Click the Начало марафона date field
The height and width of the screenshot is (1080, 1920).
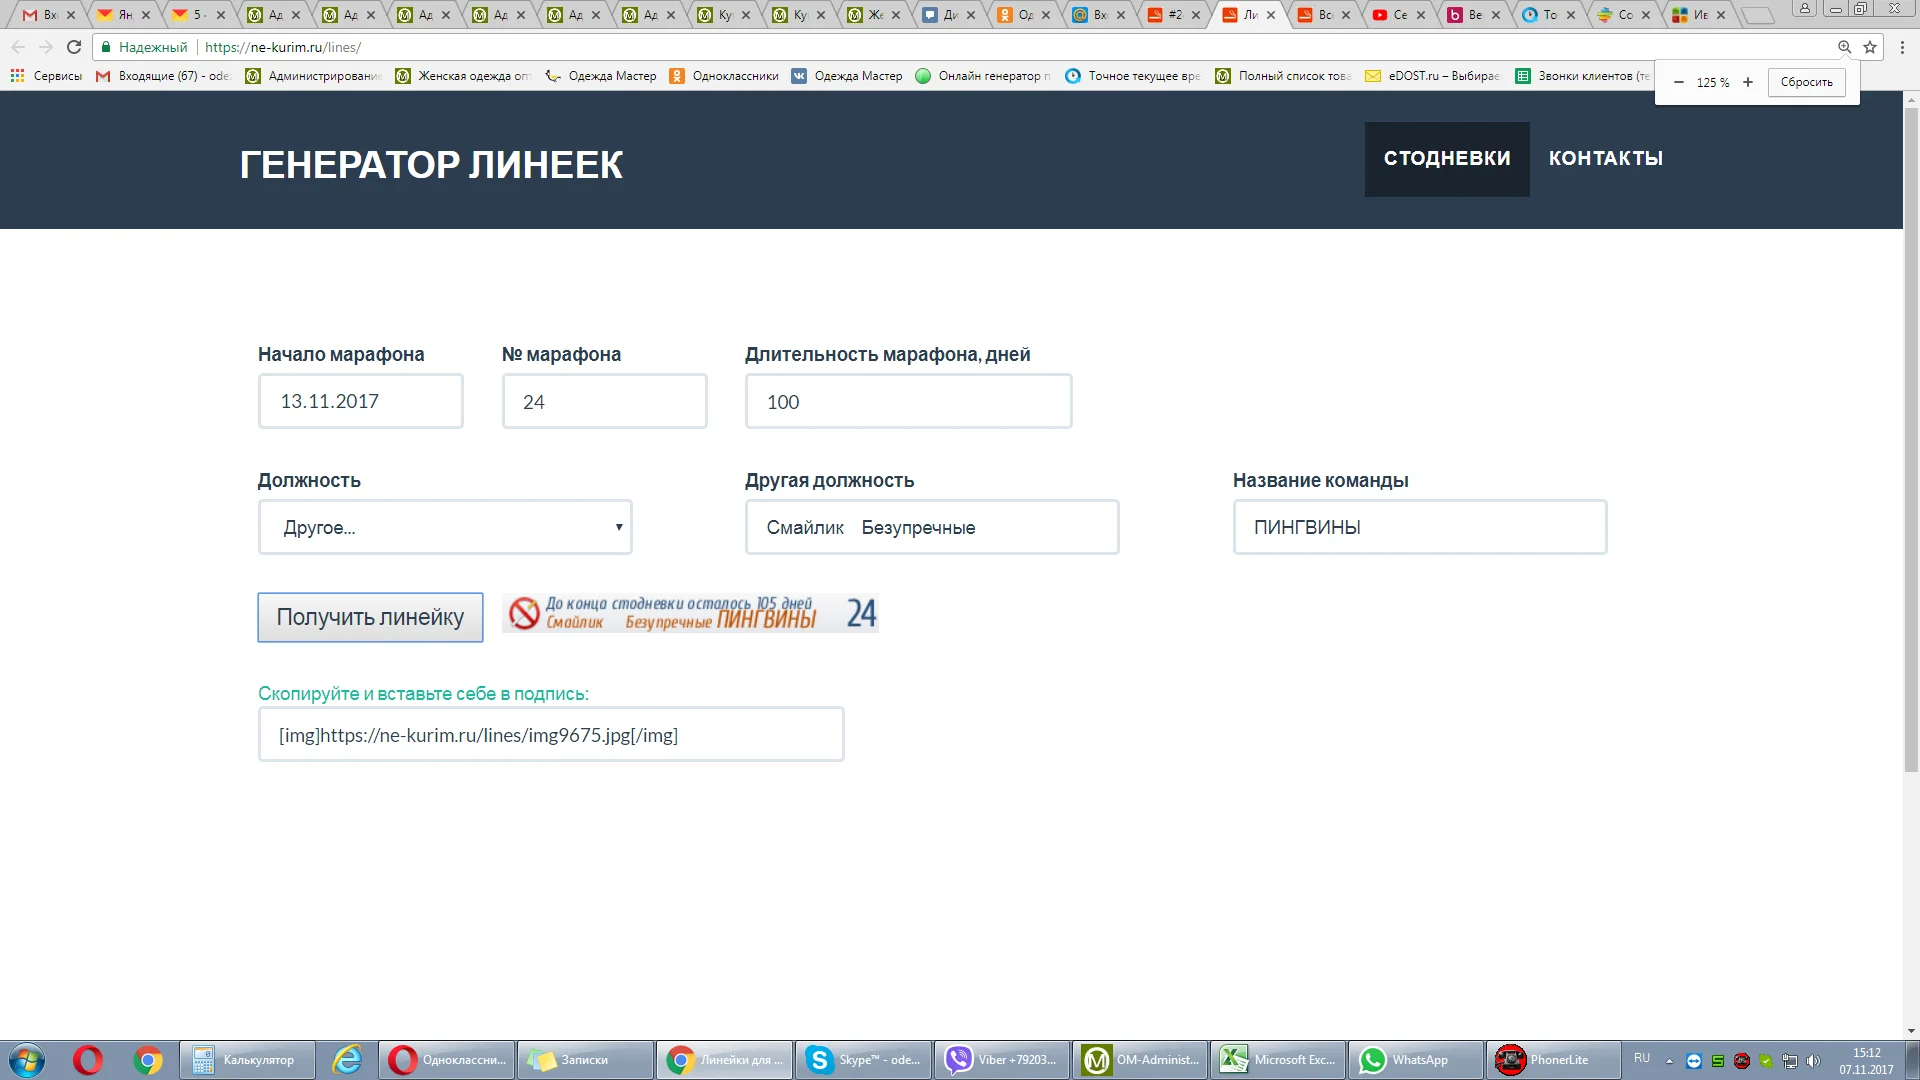pos(360,401)
